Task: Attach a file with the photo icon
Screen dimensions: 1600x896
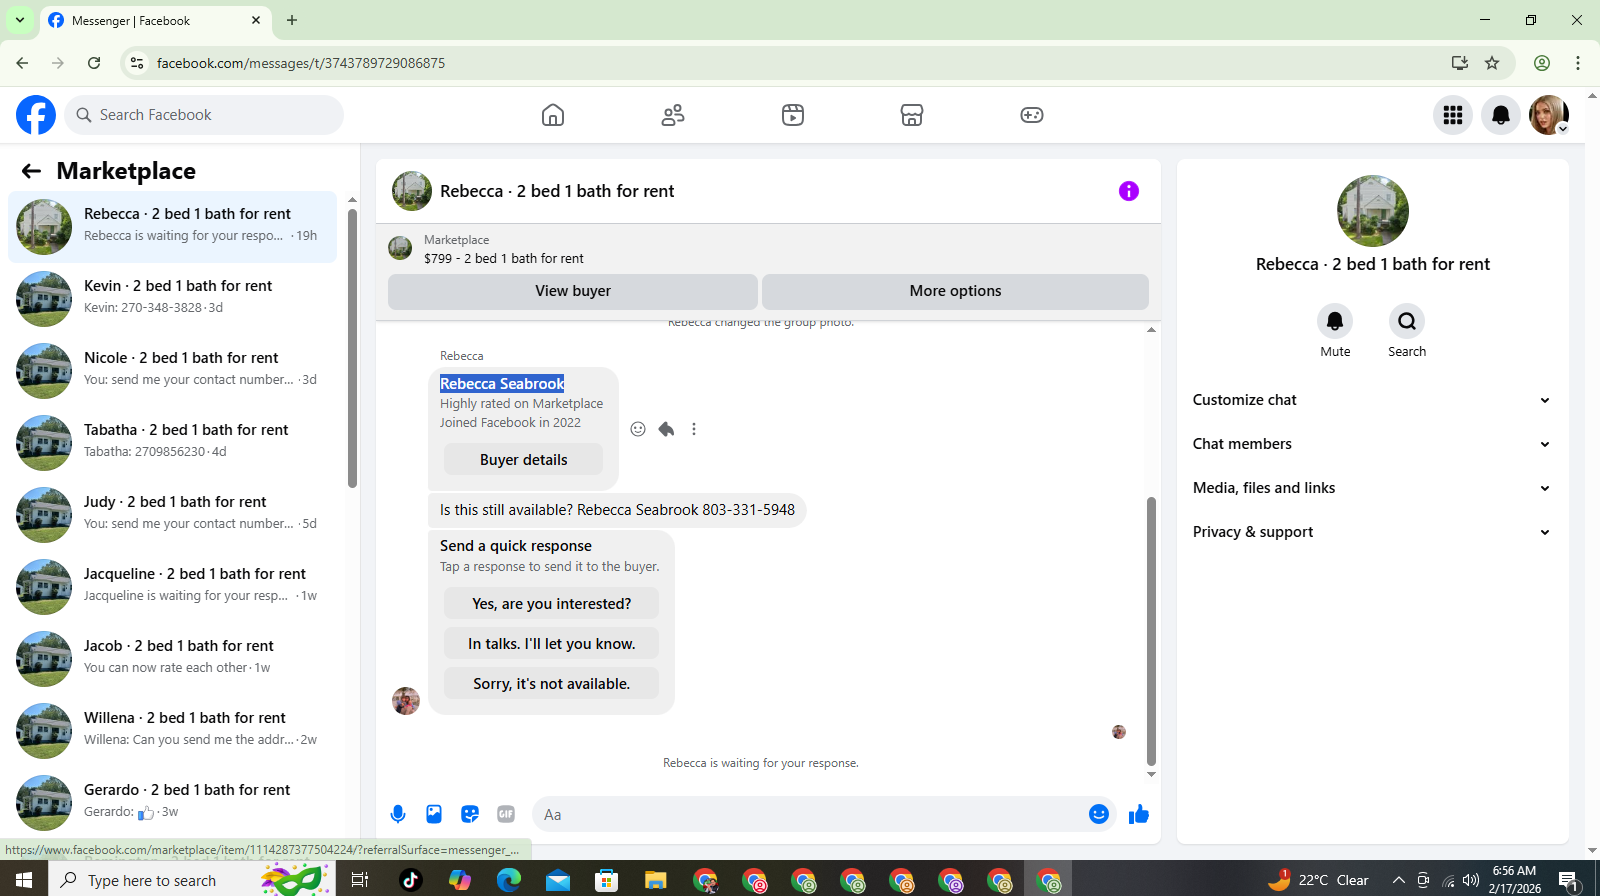Action: (434, 814)
